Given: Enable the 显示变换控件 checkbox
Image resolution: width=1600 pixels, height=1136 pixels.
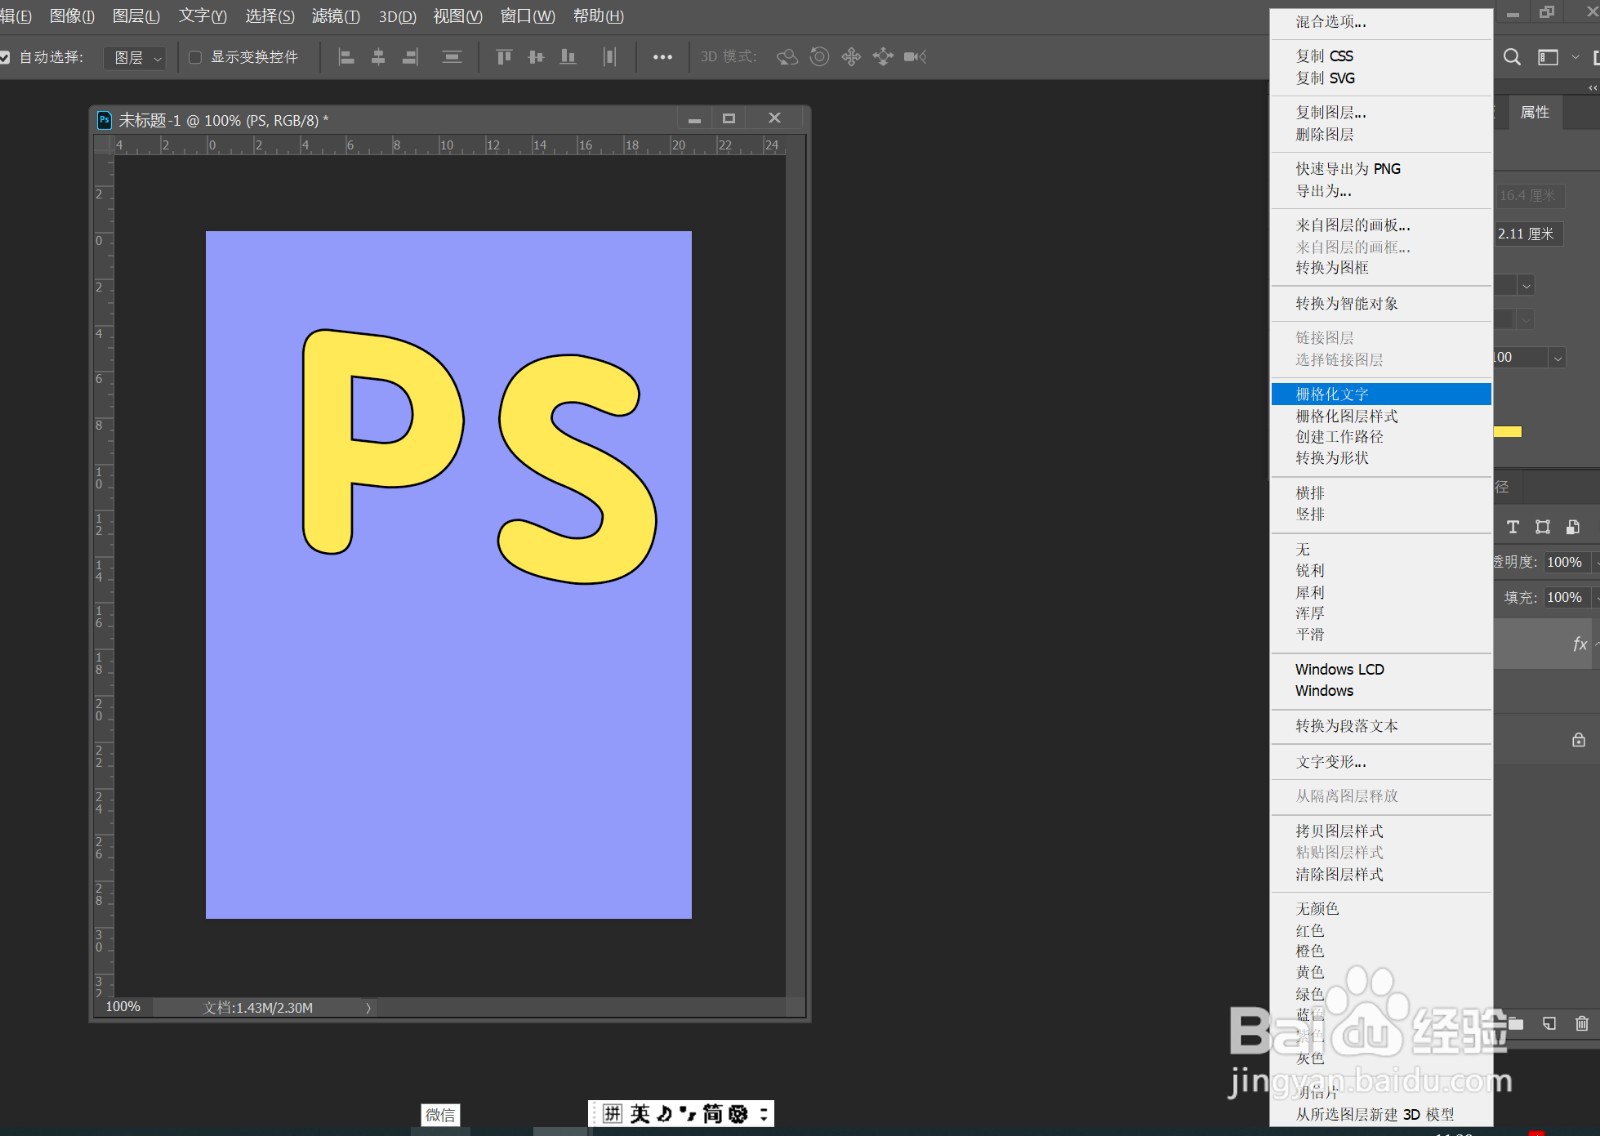Looking at the screenshot, I should 195,57.
